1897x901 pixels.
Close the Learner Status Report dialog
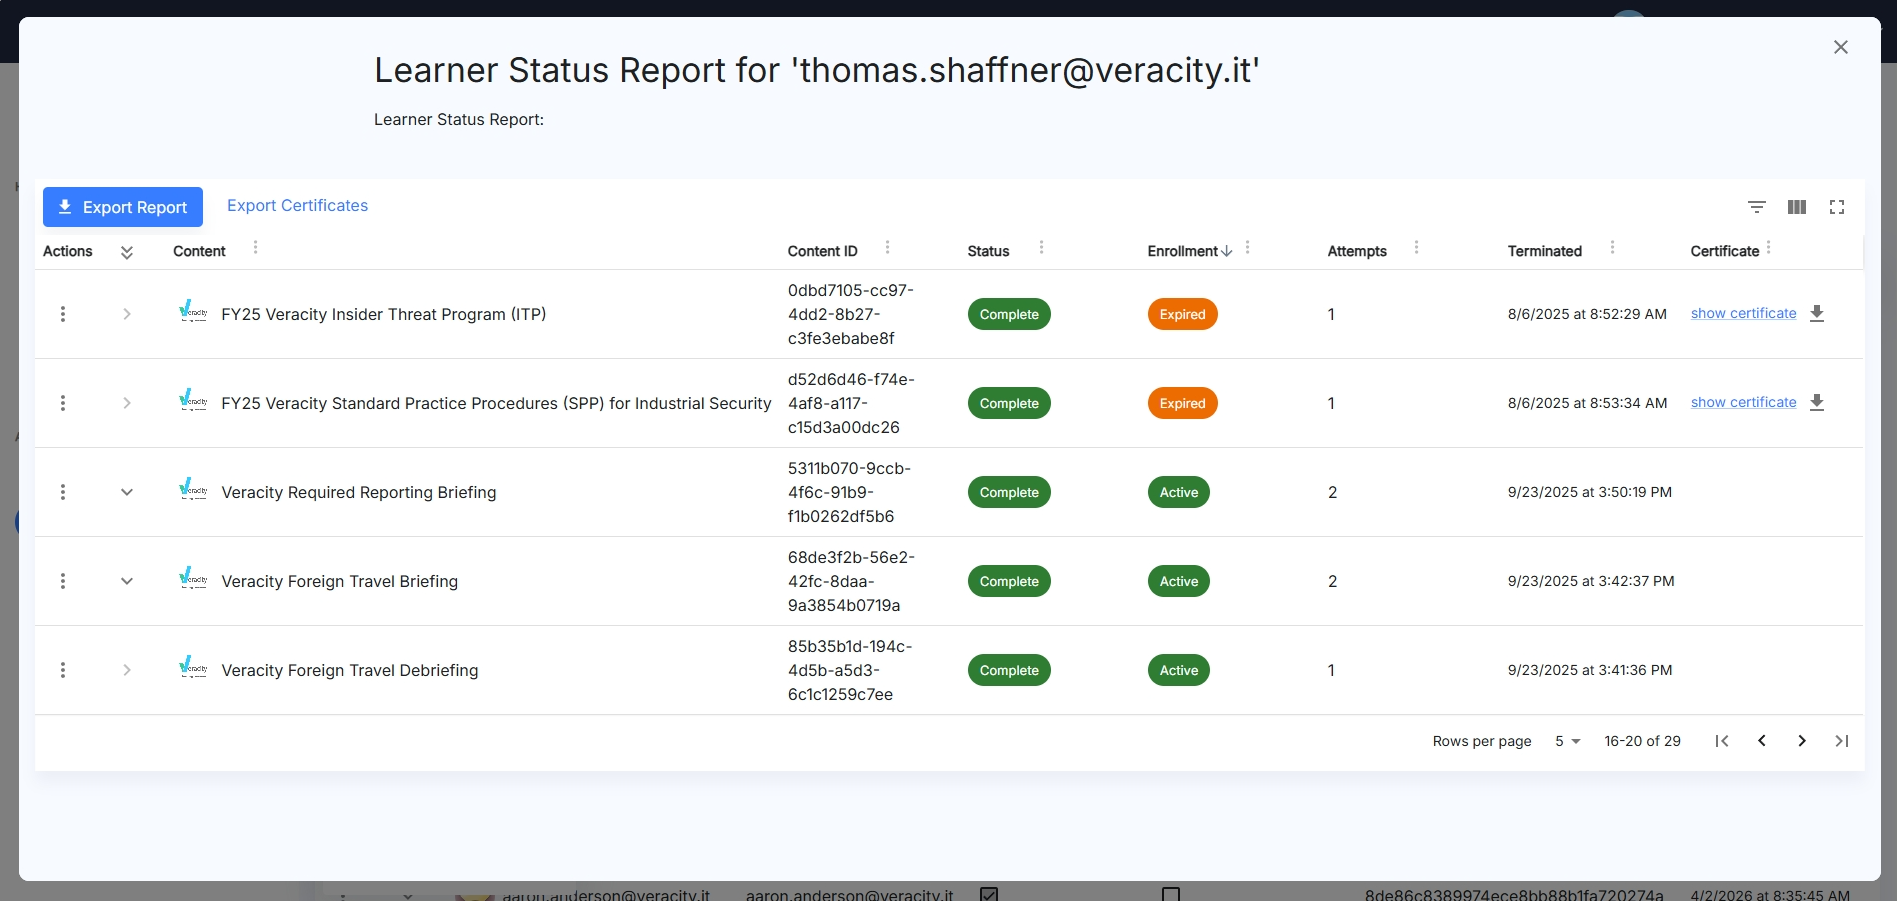1841,47
